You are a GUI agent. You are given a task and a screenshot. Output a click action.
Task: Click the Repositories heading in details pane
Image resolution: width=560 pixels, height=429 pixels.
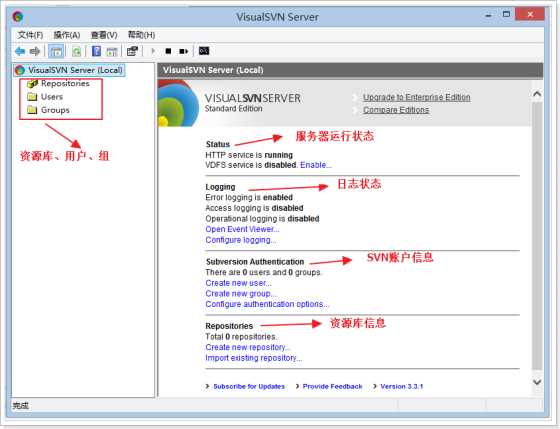pos(229,326)
